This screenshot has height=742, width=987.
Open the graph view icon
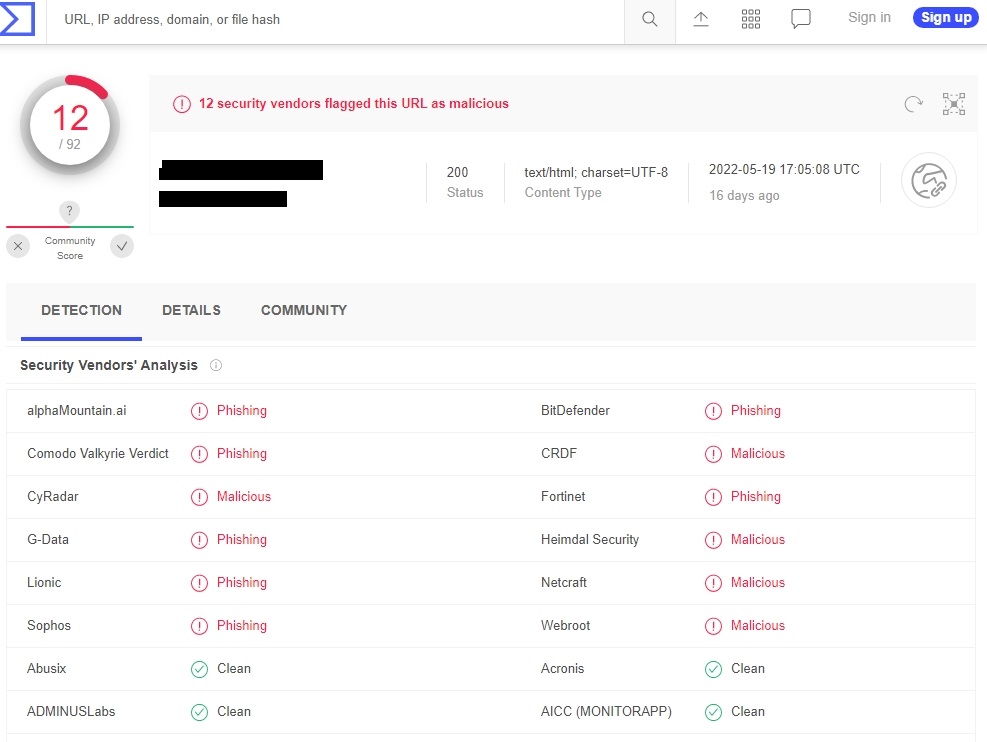[x=954, y=104]
